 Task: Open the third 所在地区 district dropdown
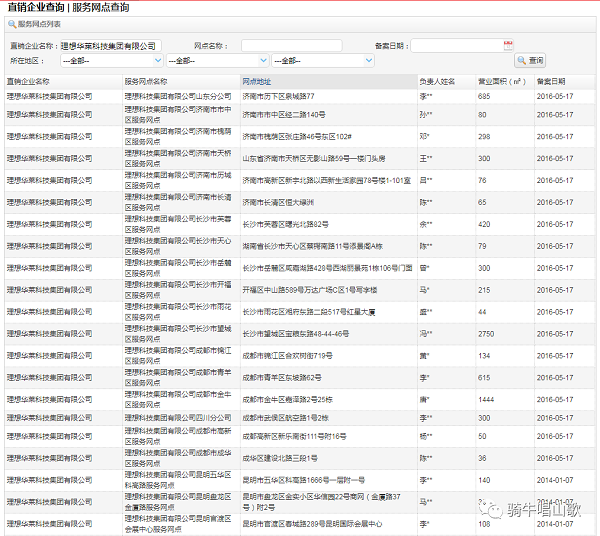coord(323,60)
